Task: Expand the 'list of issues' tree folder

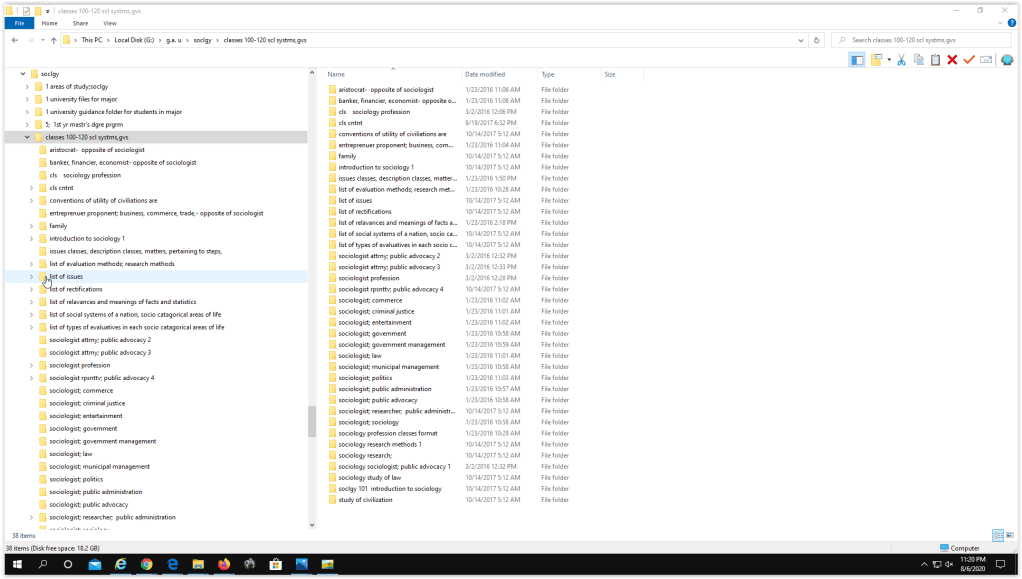Action: [31, 277]
